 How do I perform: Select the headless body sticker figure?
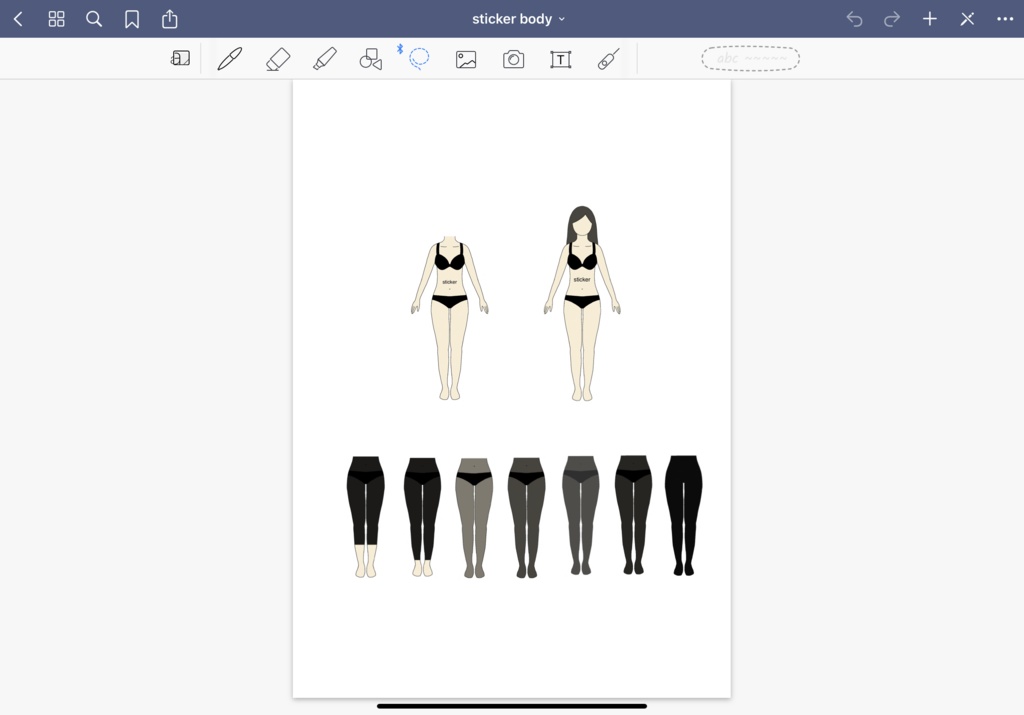(449, 318)
